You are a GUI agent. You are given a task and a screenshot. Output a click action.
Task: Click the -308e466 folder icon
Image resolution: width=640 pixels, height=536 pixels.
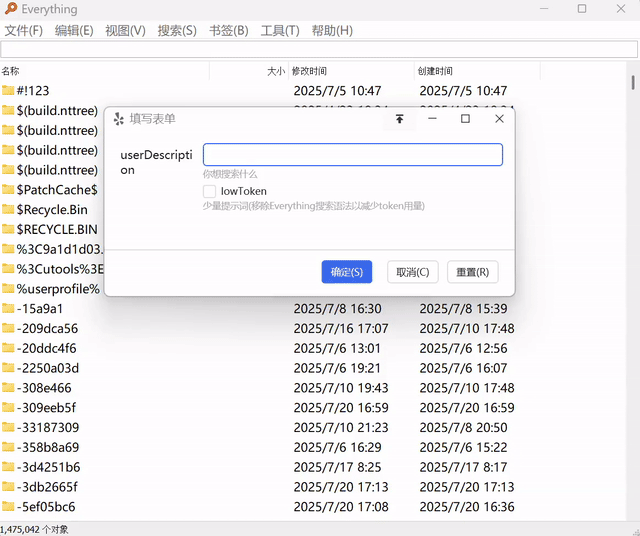(x=8, y=387)
